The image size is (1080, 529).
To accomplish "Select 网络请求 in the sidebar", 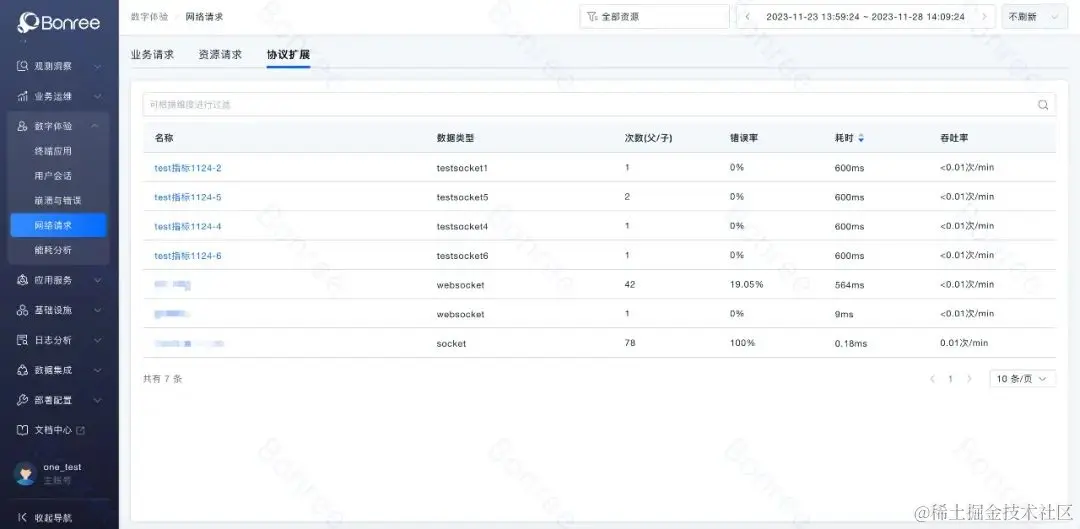I will point(59,225).
